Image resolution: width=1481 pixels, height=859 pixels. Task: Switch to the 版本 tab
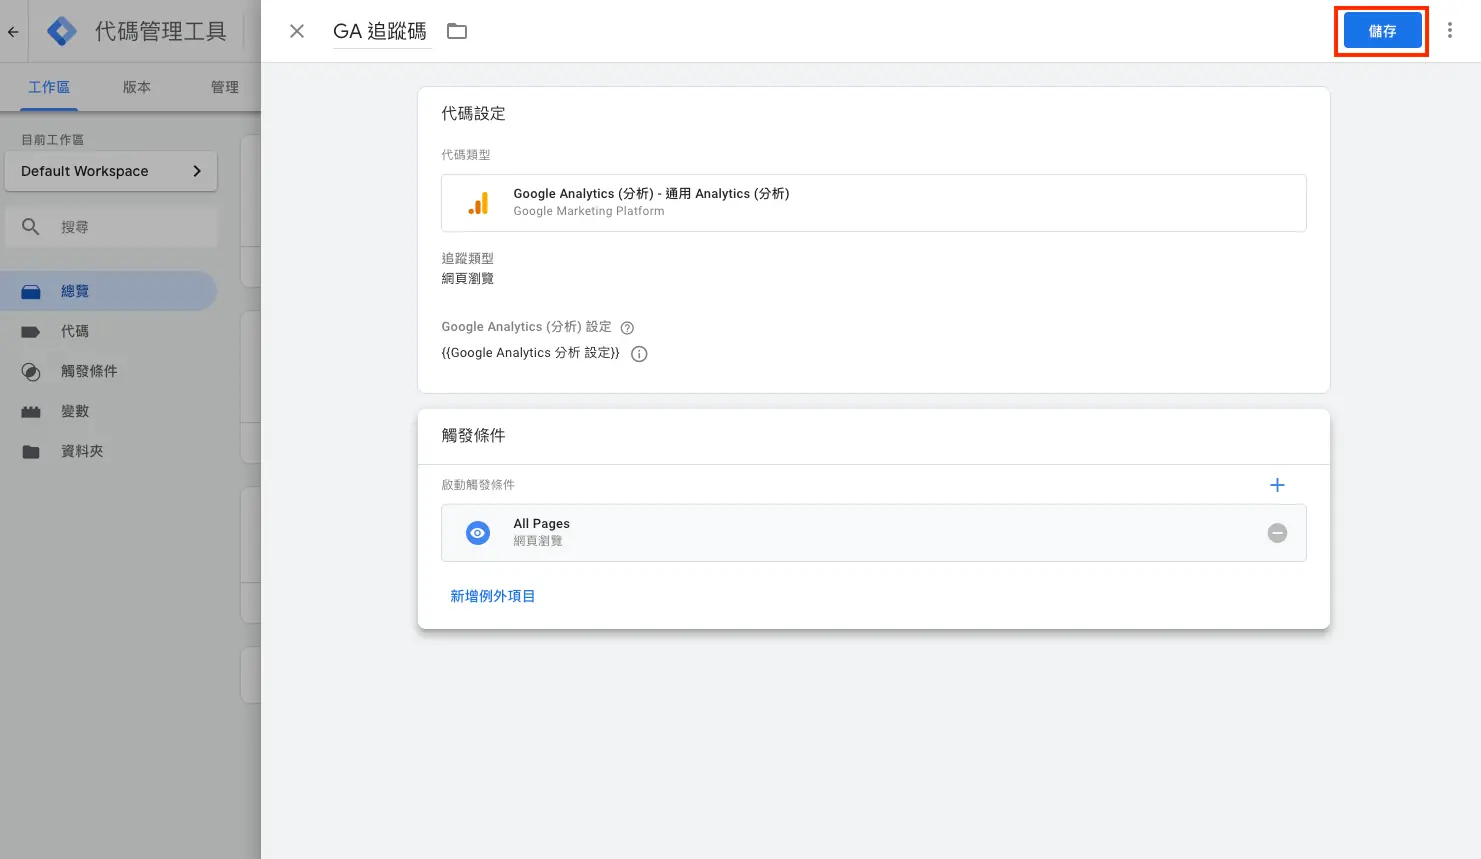click(x=137, y=87)
